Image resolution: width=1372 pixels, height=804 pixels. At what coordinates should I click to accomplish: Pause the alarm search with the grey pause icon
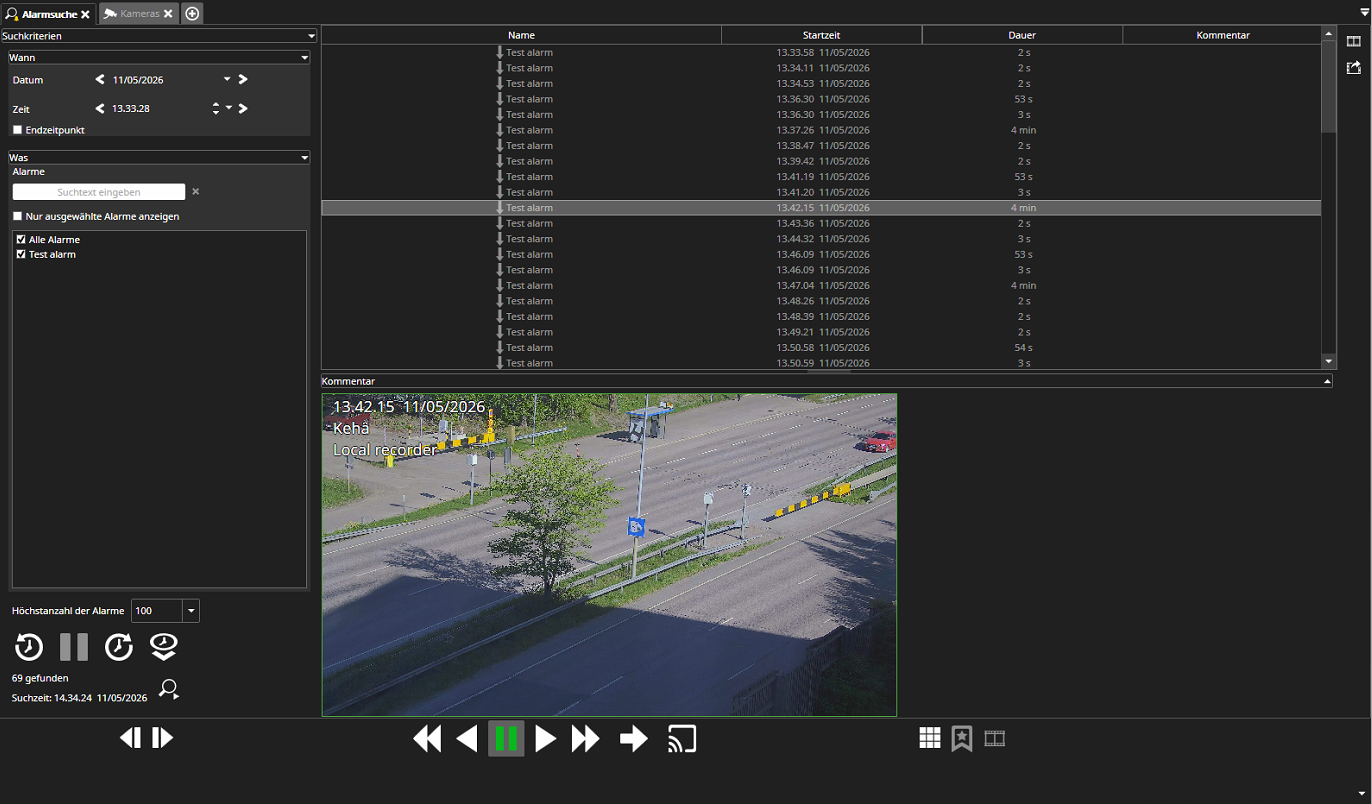point(74,647)
